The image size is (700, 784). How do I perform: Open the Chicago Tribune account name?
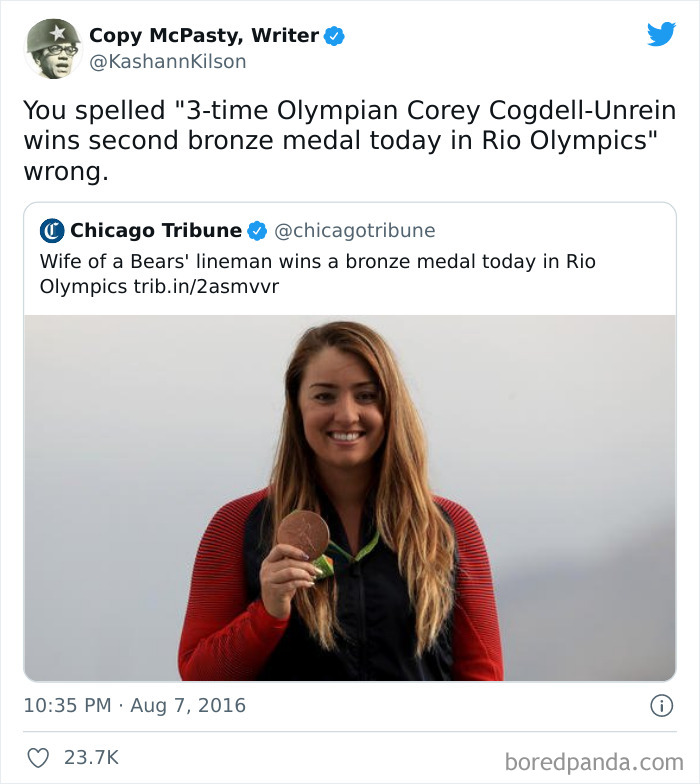(155, 231)
